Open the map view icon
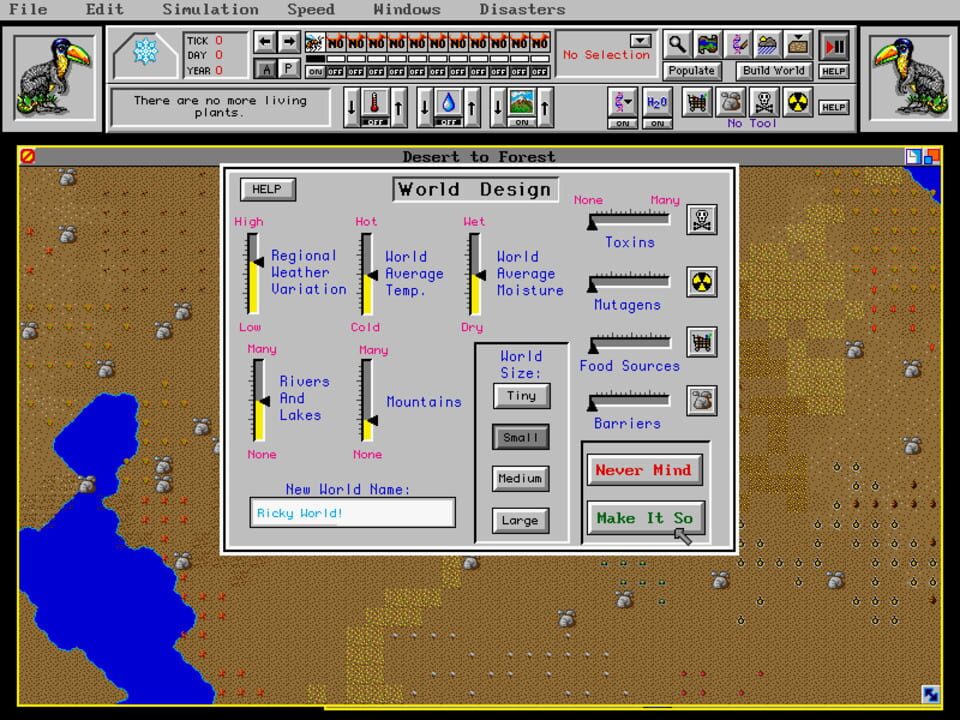Screen dimensions: 960x720 tap(706, 45)
